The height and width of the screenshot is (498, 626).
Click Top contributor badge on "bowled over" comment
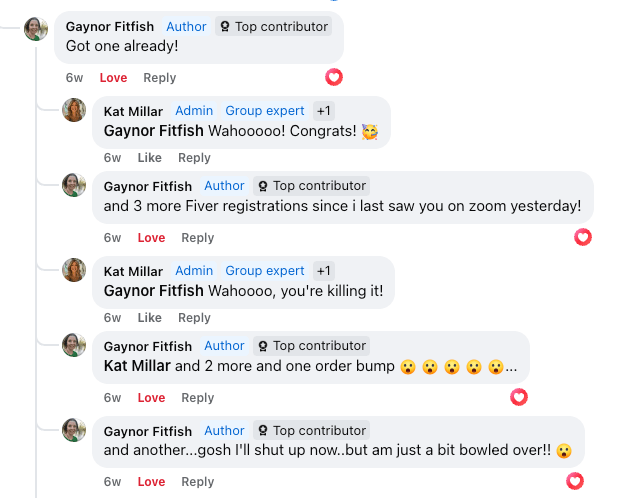coord(311,430)
